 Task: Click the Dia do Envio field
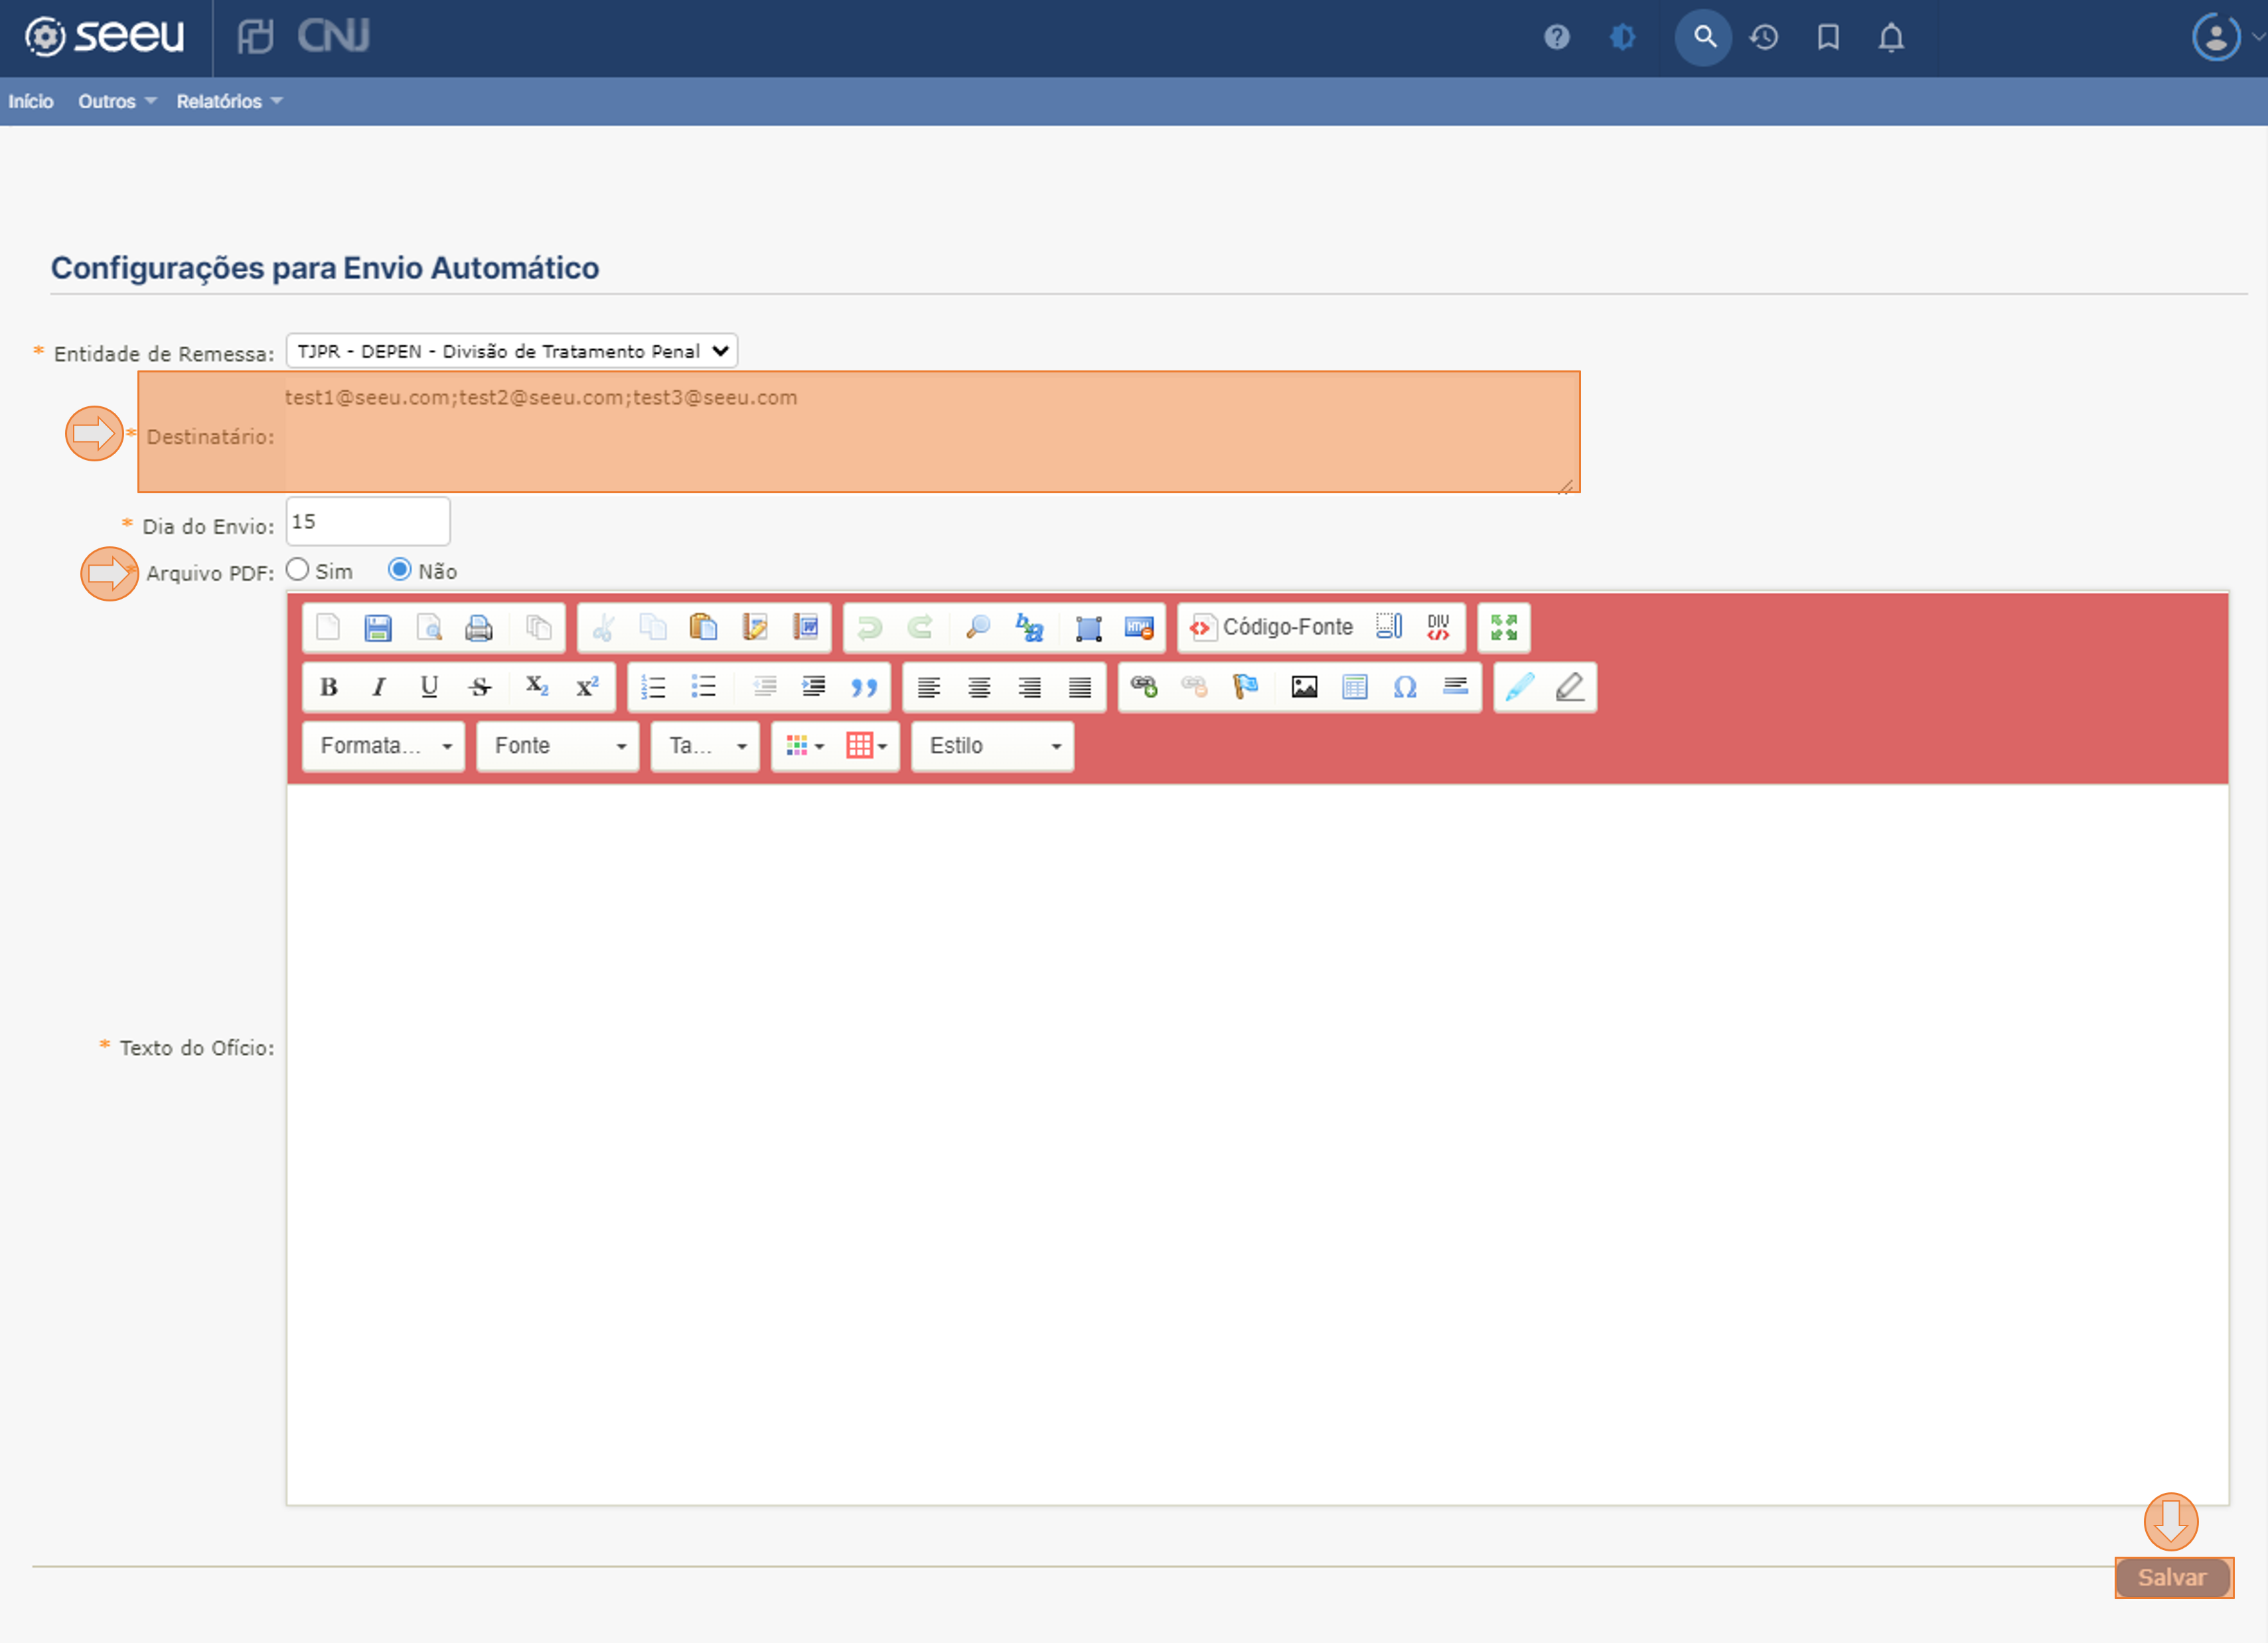368,521
